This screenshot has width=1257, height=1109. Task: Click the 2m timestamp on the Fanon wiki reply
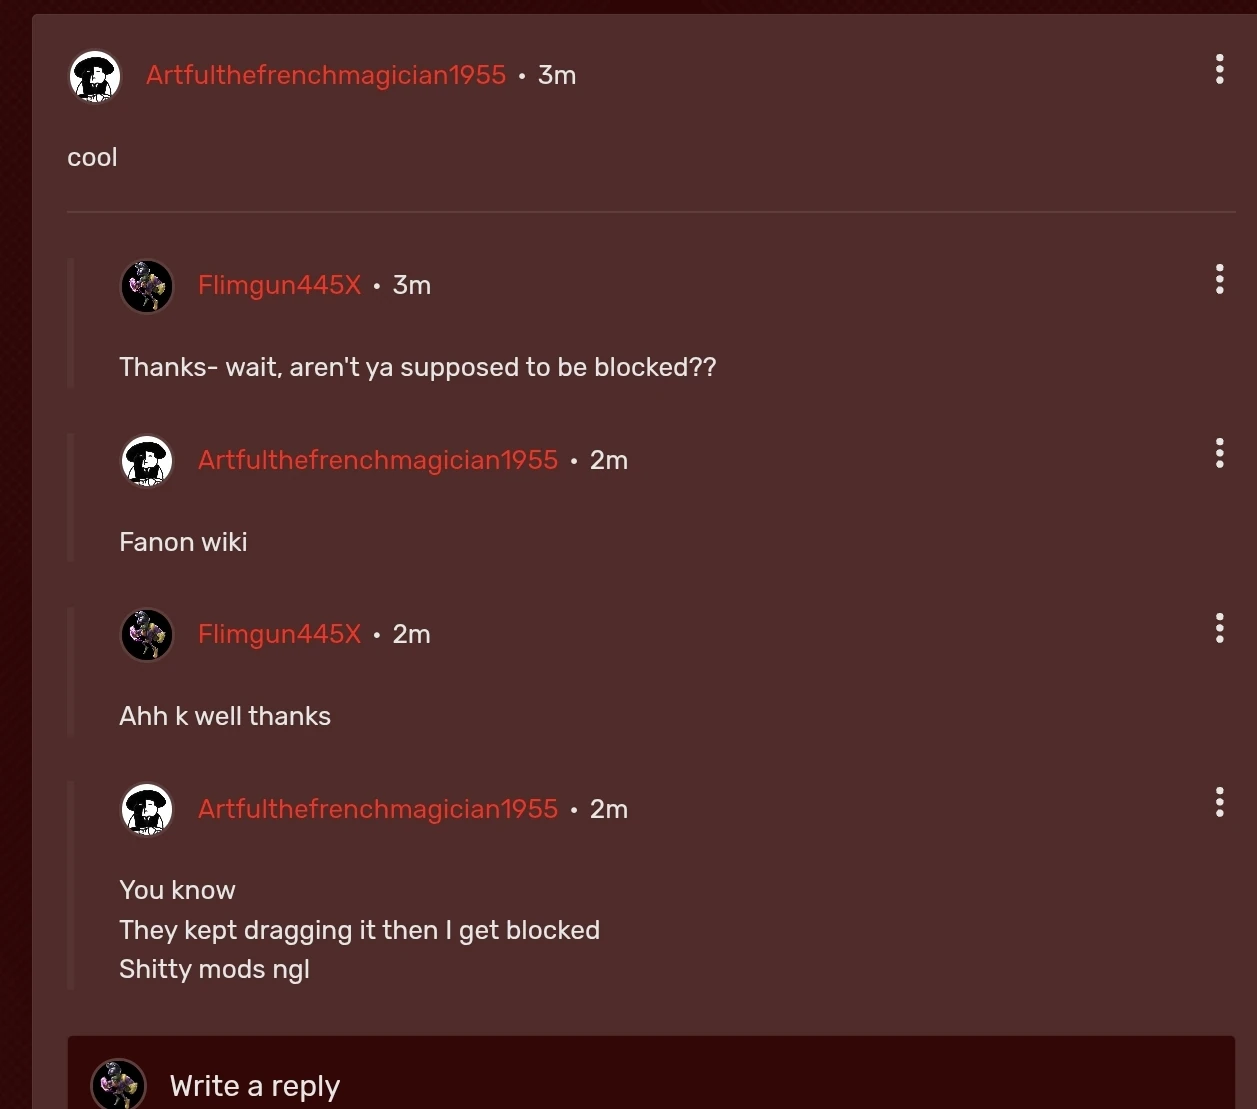pyautogui.click(x=608, y=460)
